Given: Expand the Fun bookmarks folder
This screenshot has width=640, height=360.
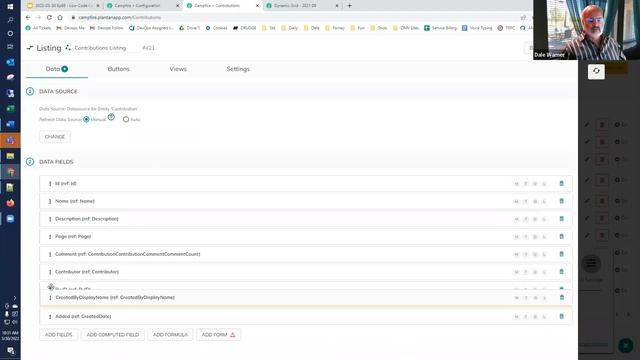Looking at the screenshot, I should (358, 28).
